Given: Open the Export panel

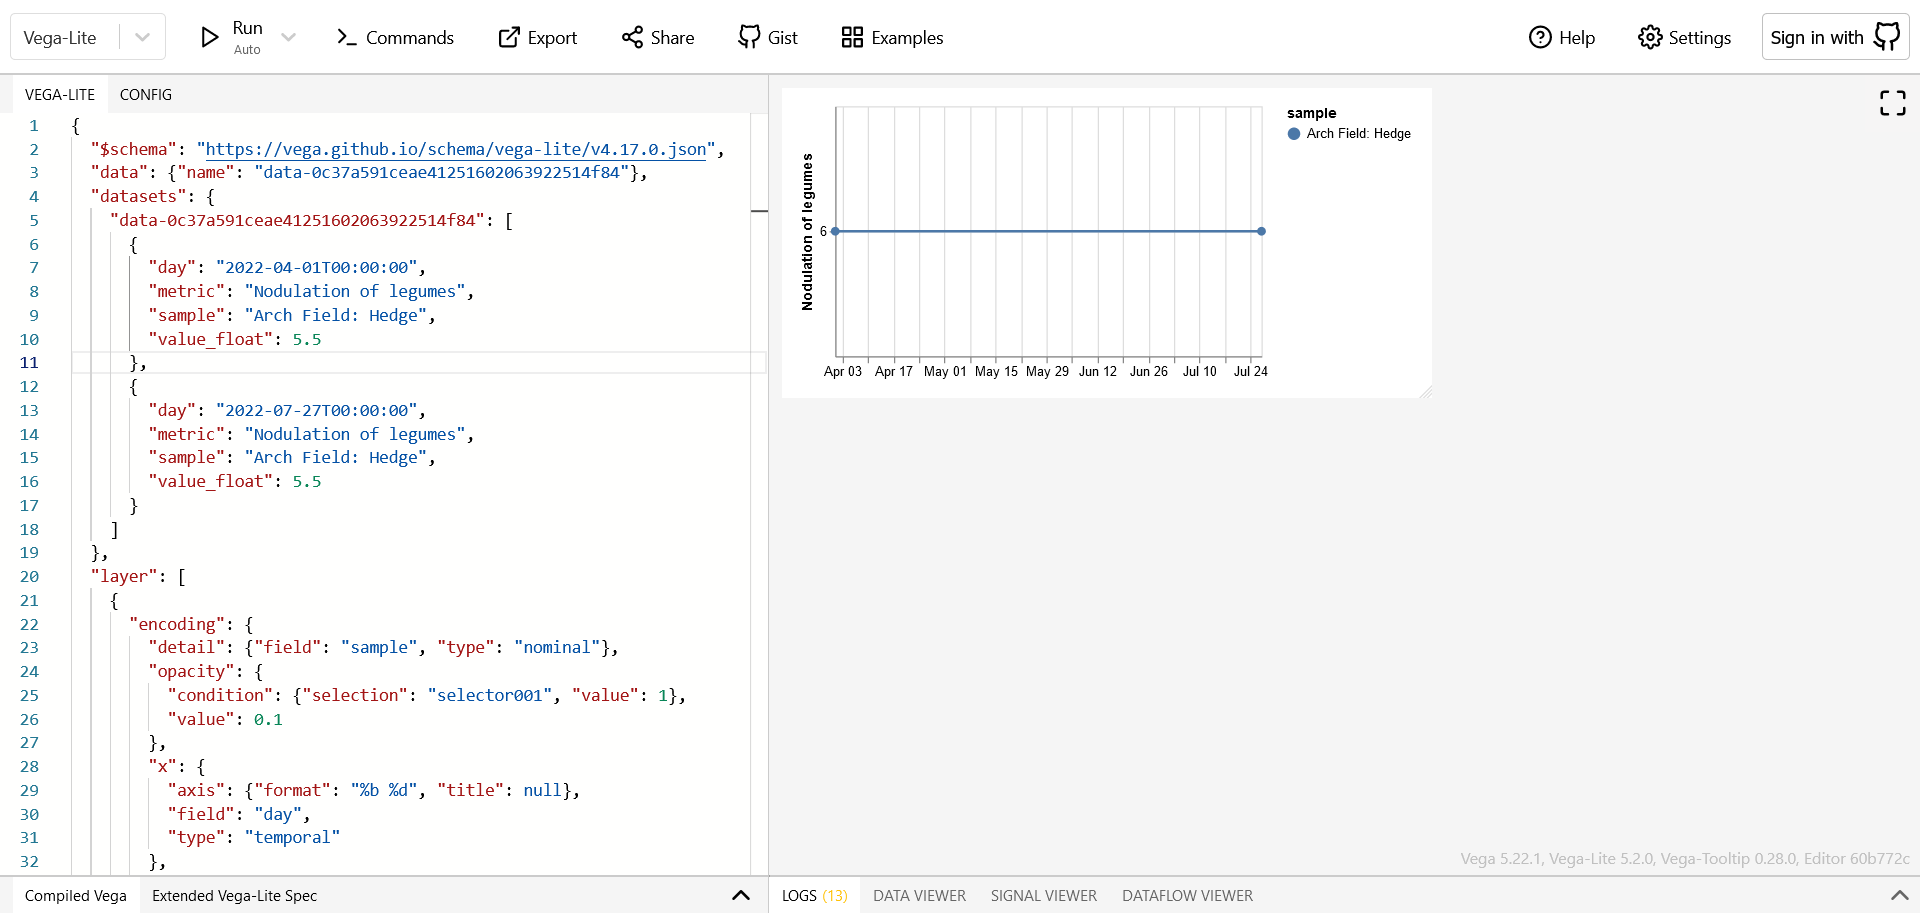Looking at the screenshot, I should [x=538, y=37].
